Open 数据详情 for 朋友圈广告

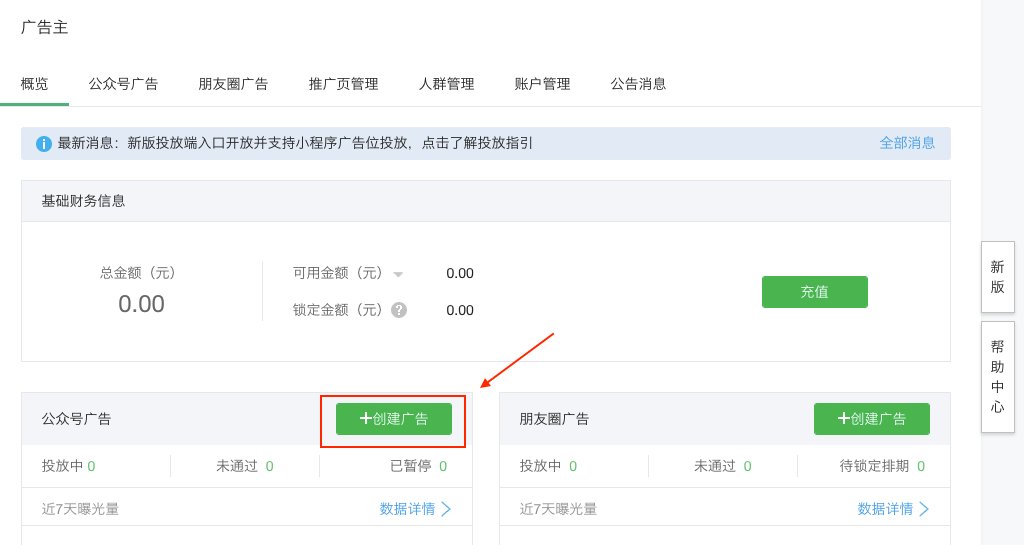coord(892,509)
